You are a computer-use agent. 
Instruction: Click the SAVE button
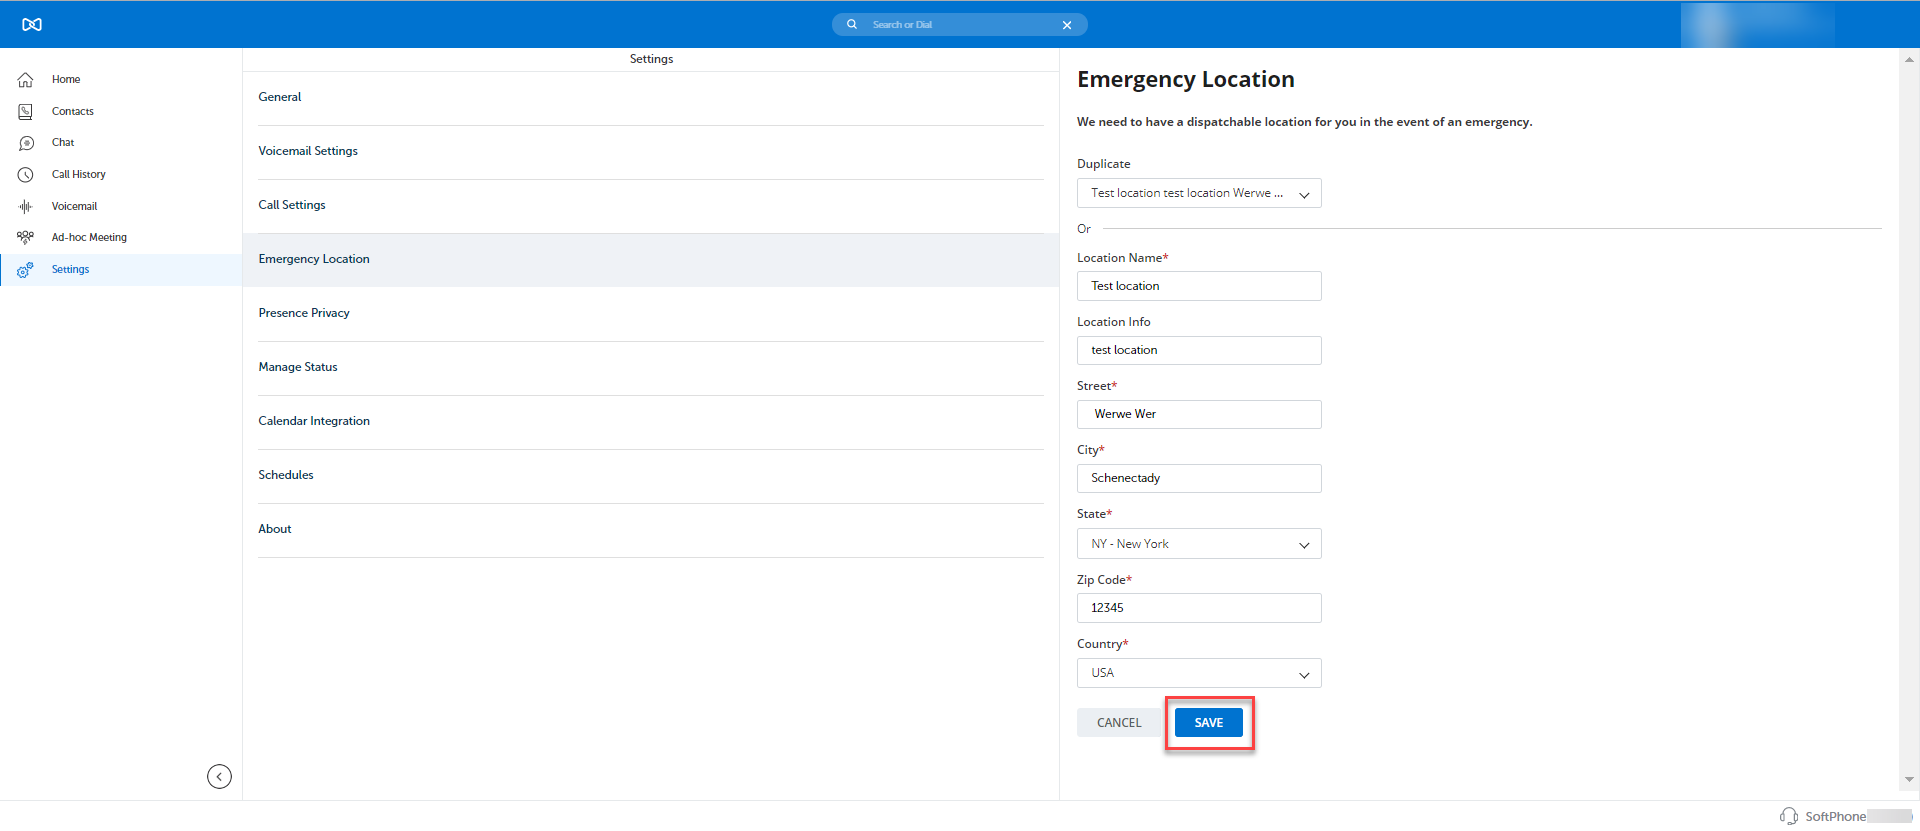[1208, 723]
